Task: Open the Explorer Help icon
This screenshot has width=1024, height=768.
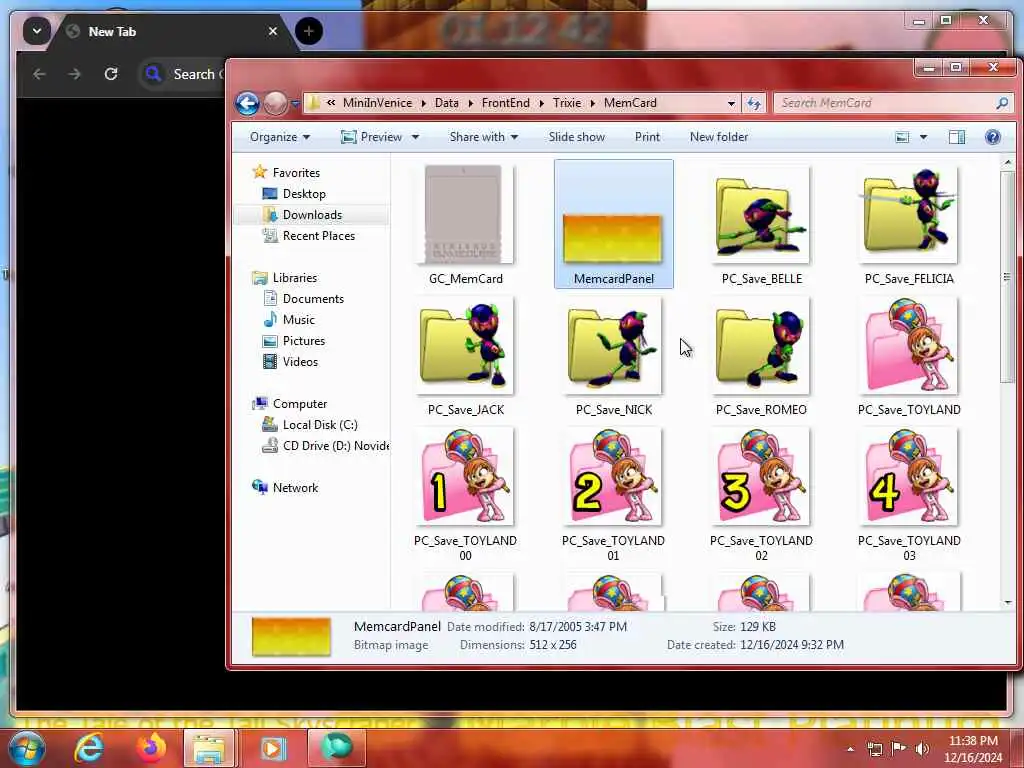Action: point(993,137)
